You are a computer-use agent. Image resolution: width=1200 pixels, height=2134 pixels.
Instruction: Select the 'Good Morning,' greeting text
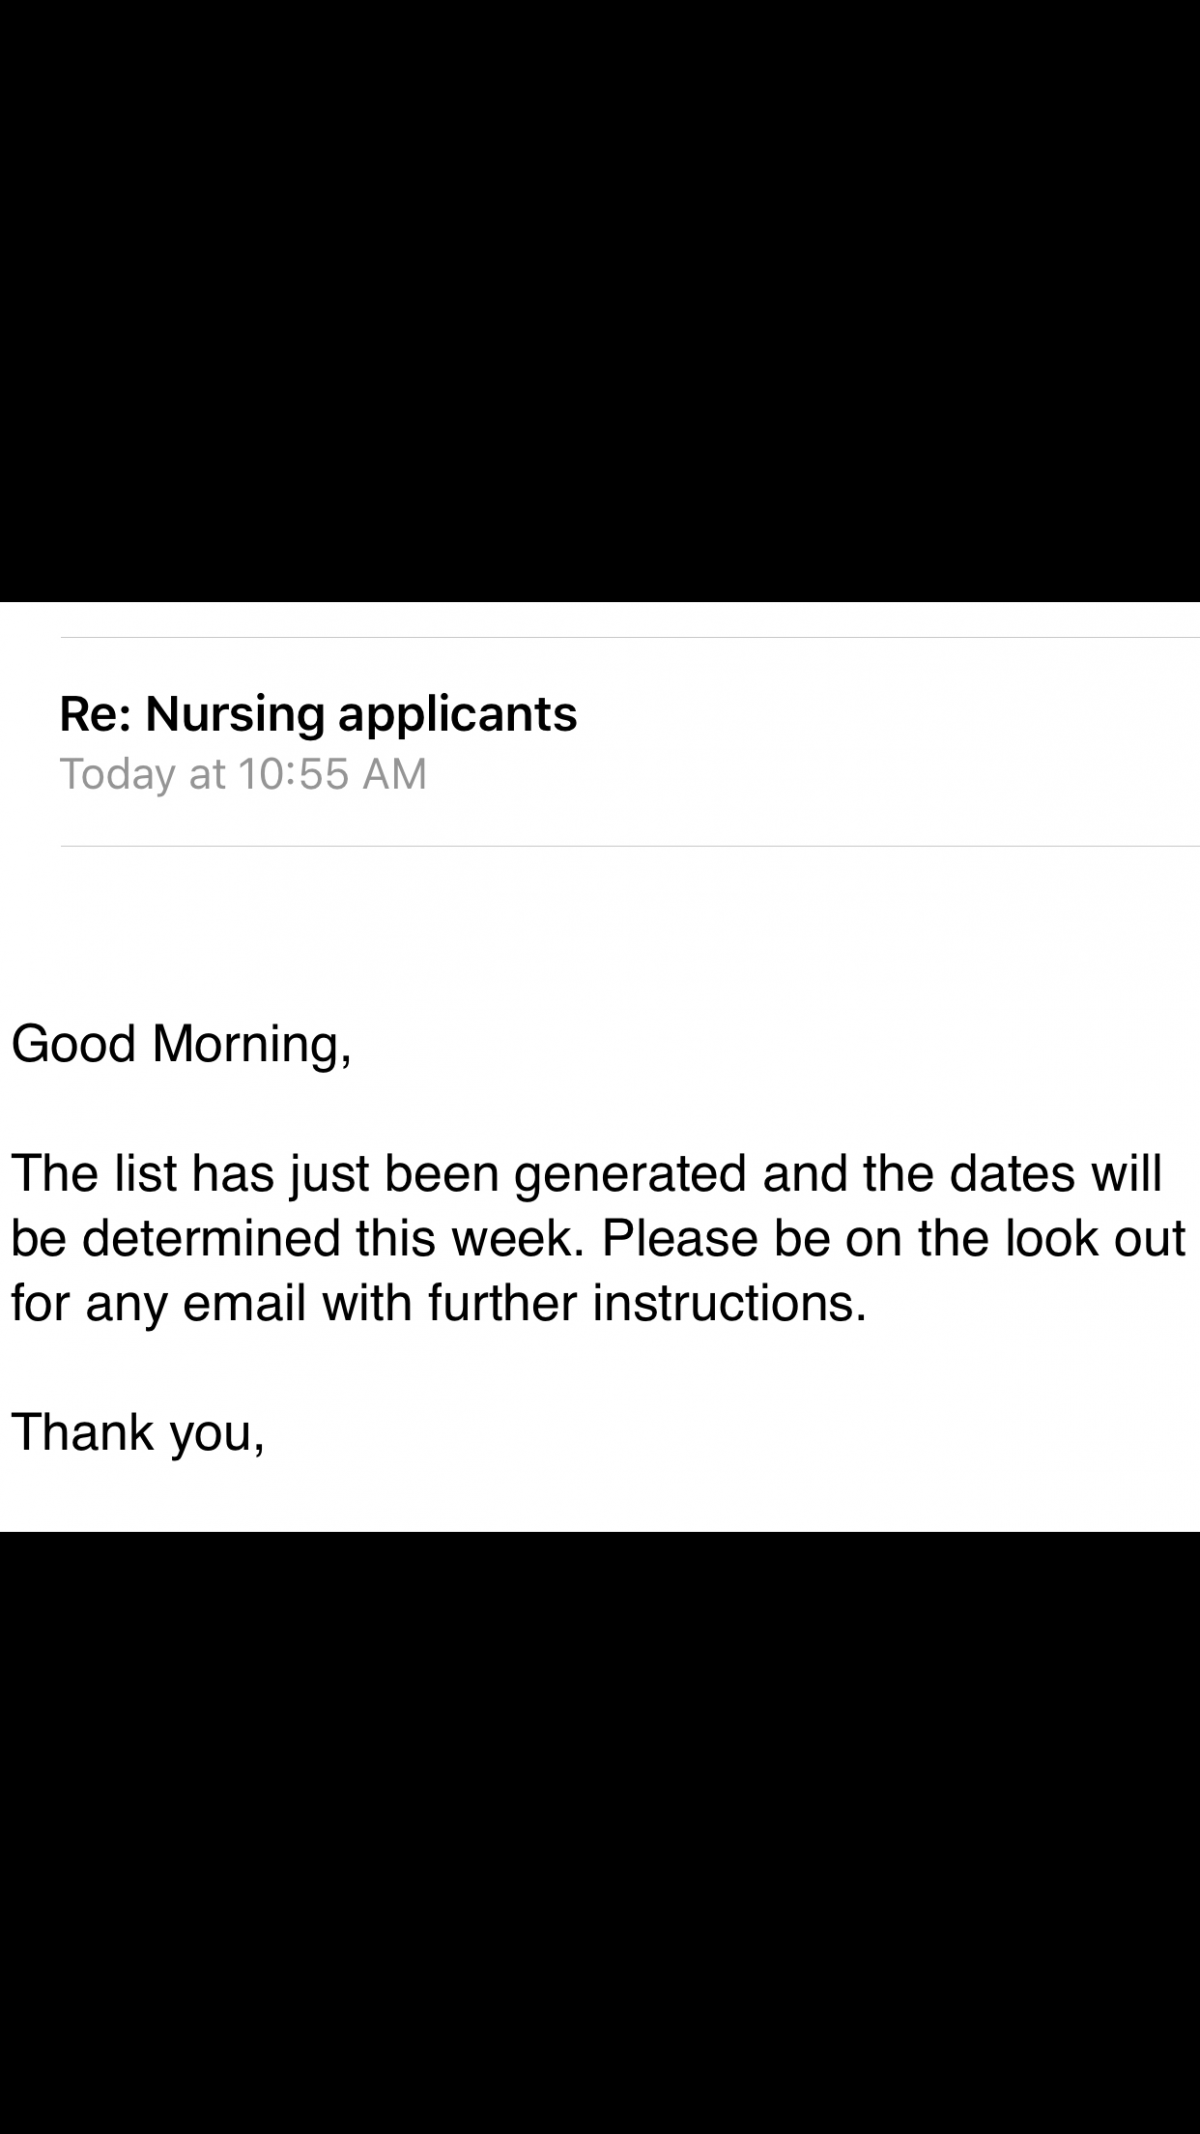tap(181, 1045)
